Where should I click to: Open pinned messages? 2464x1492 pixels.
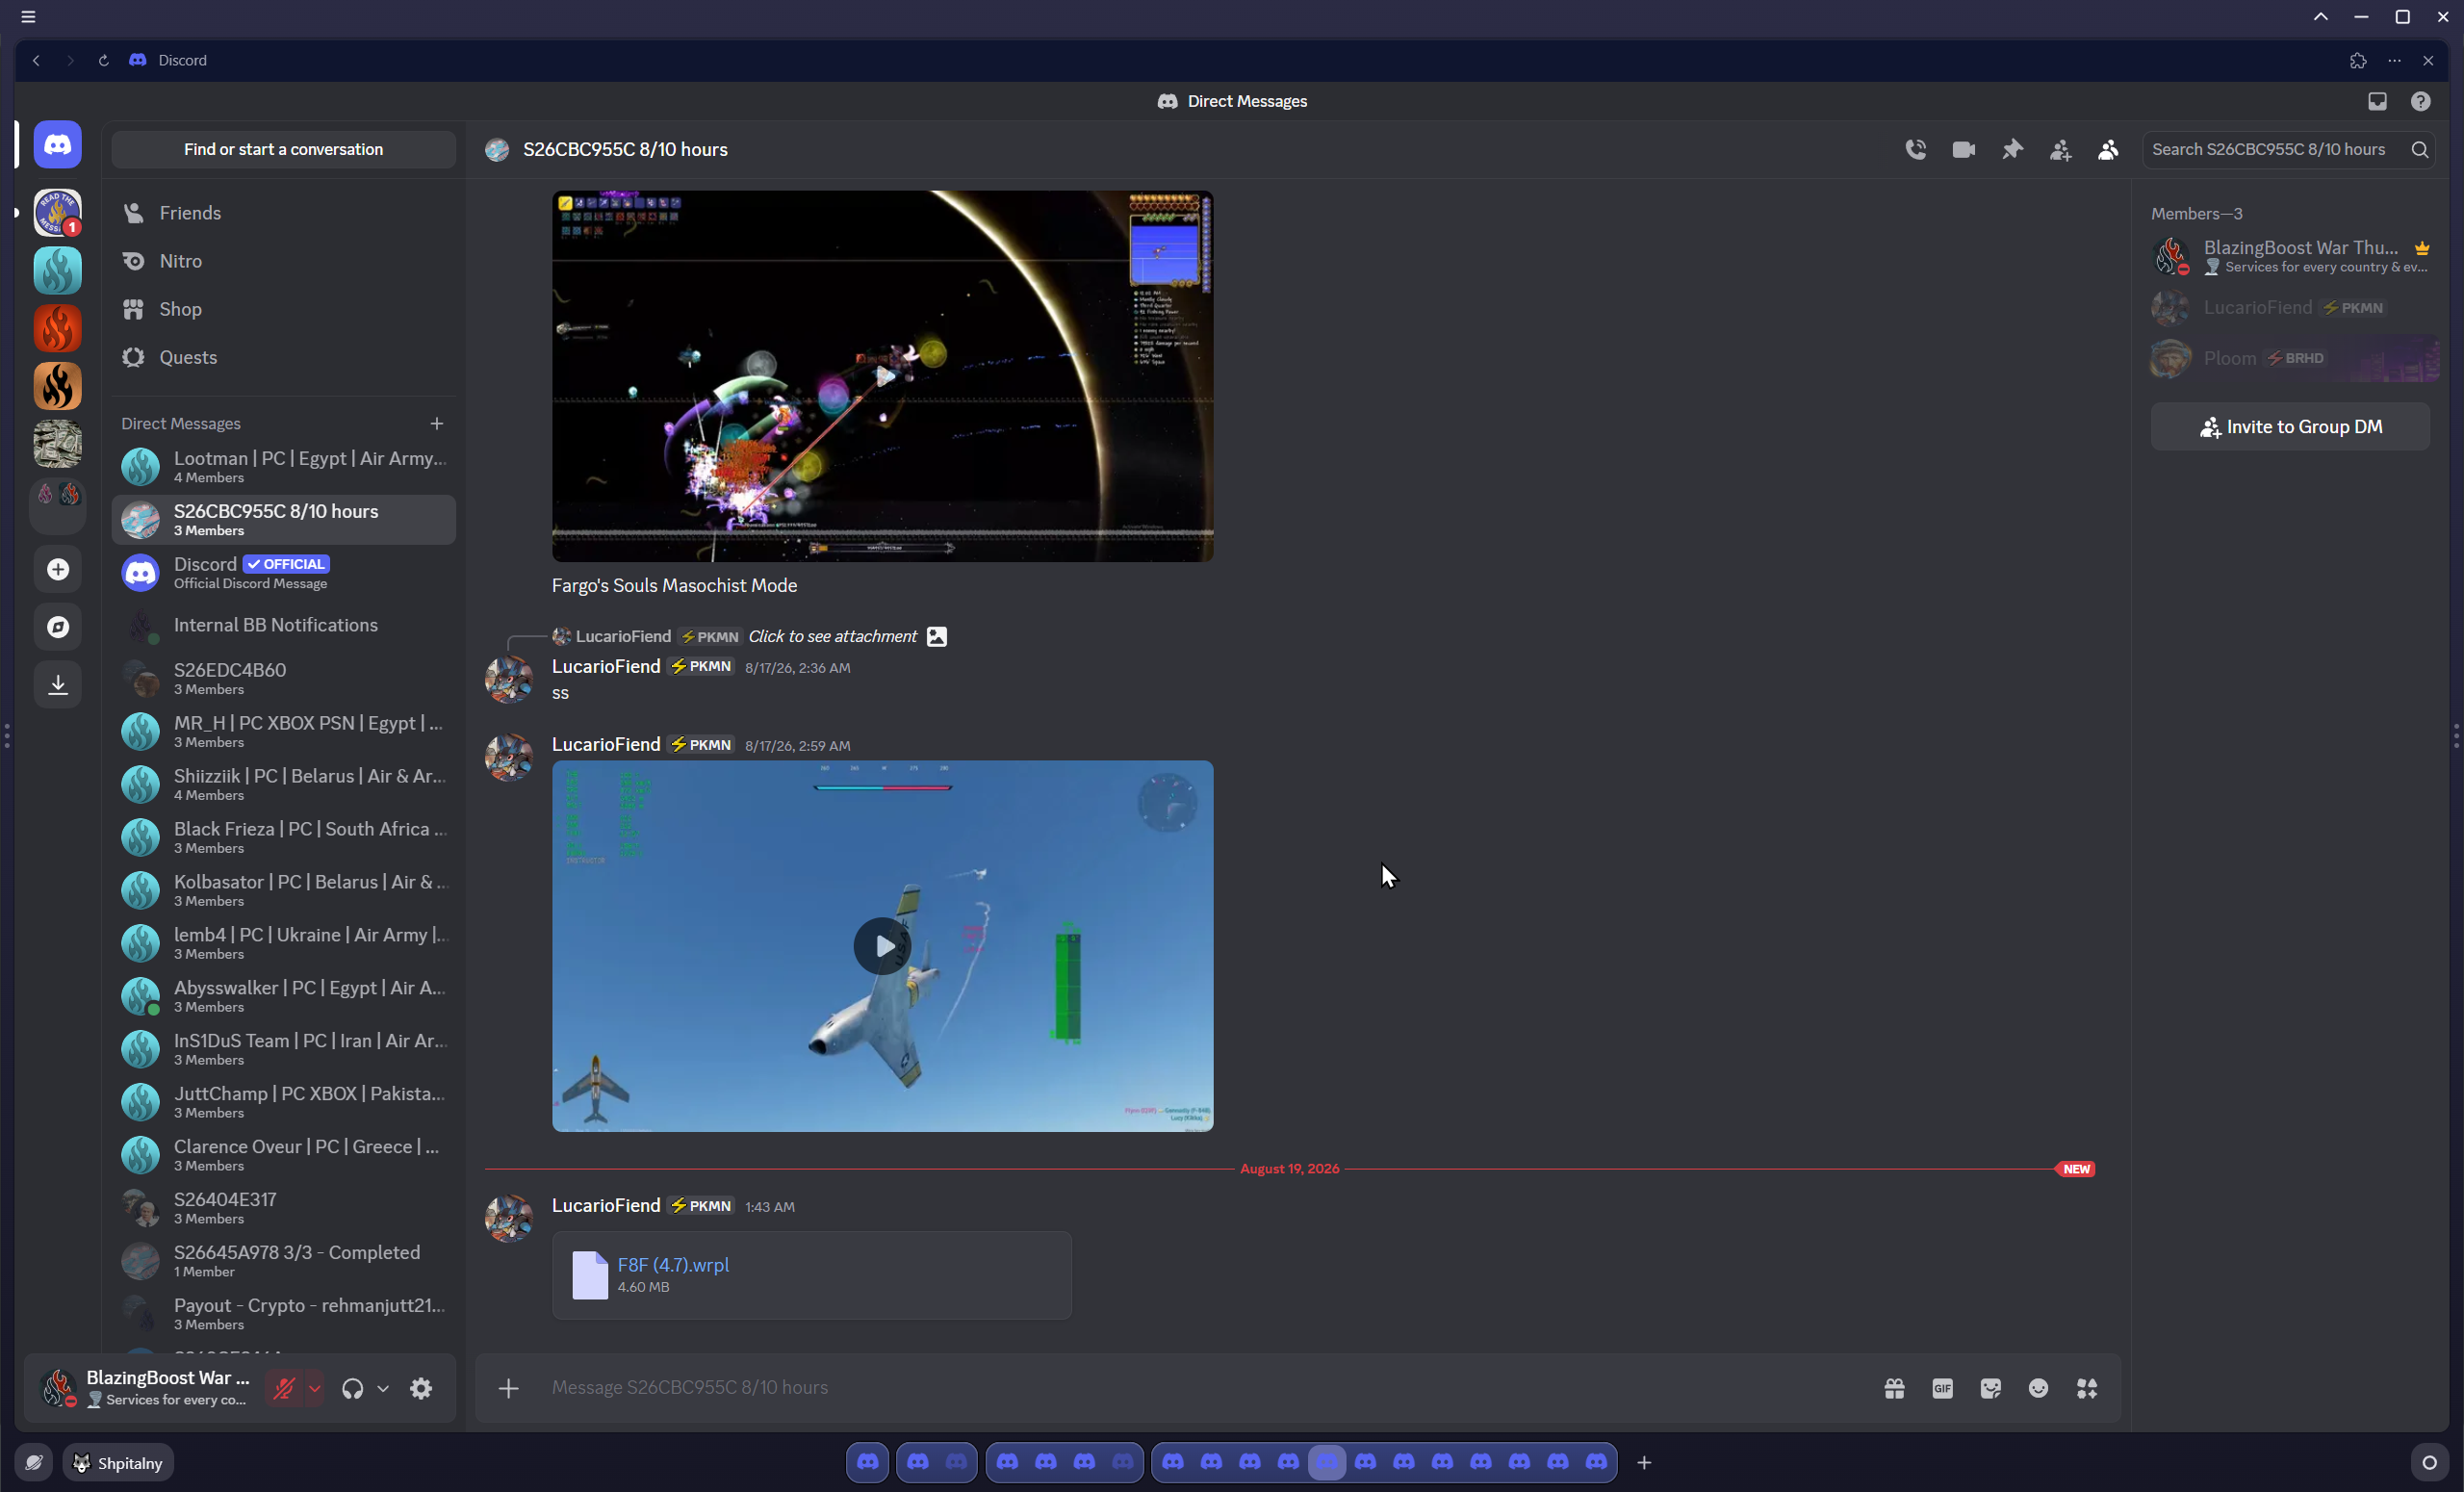tap(2012, 149)
